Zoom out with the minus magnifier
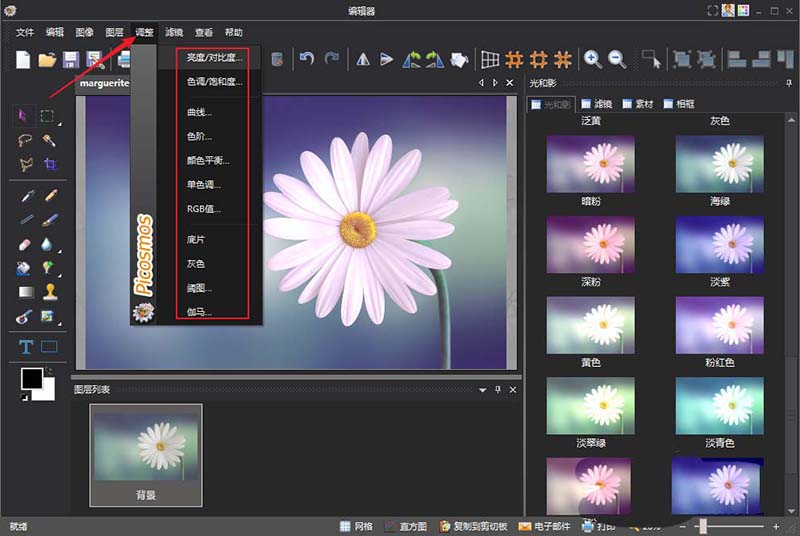Viewport: 800px width, 536px height. point(617,60)
